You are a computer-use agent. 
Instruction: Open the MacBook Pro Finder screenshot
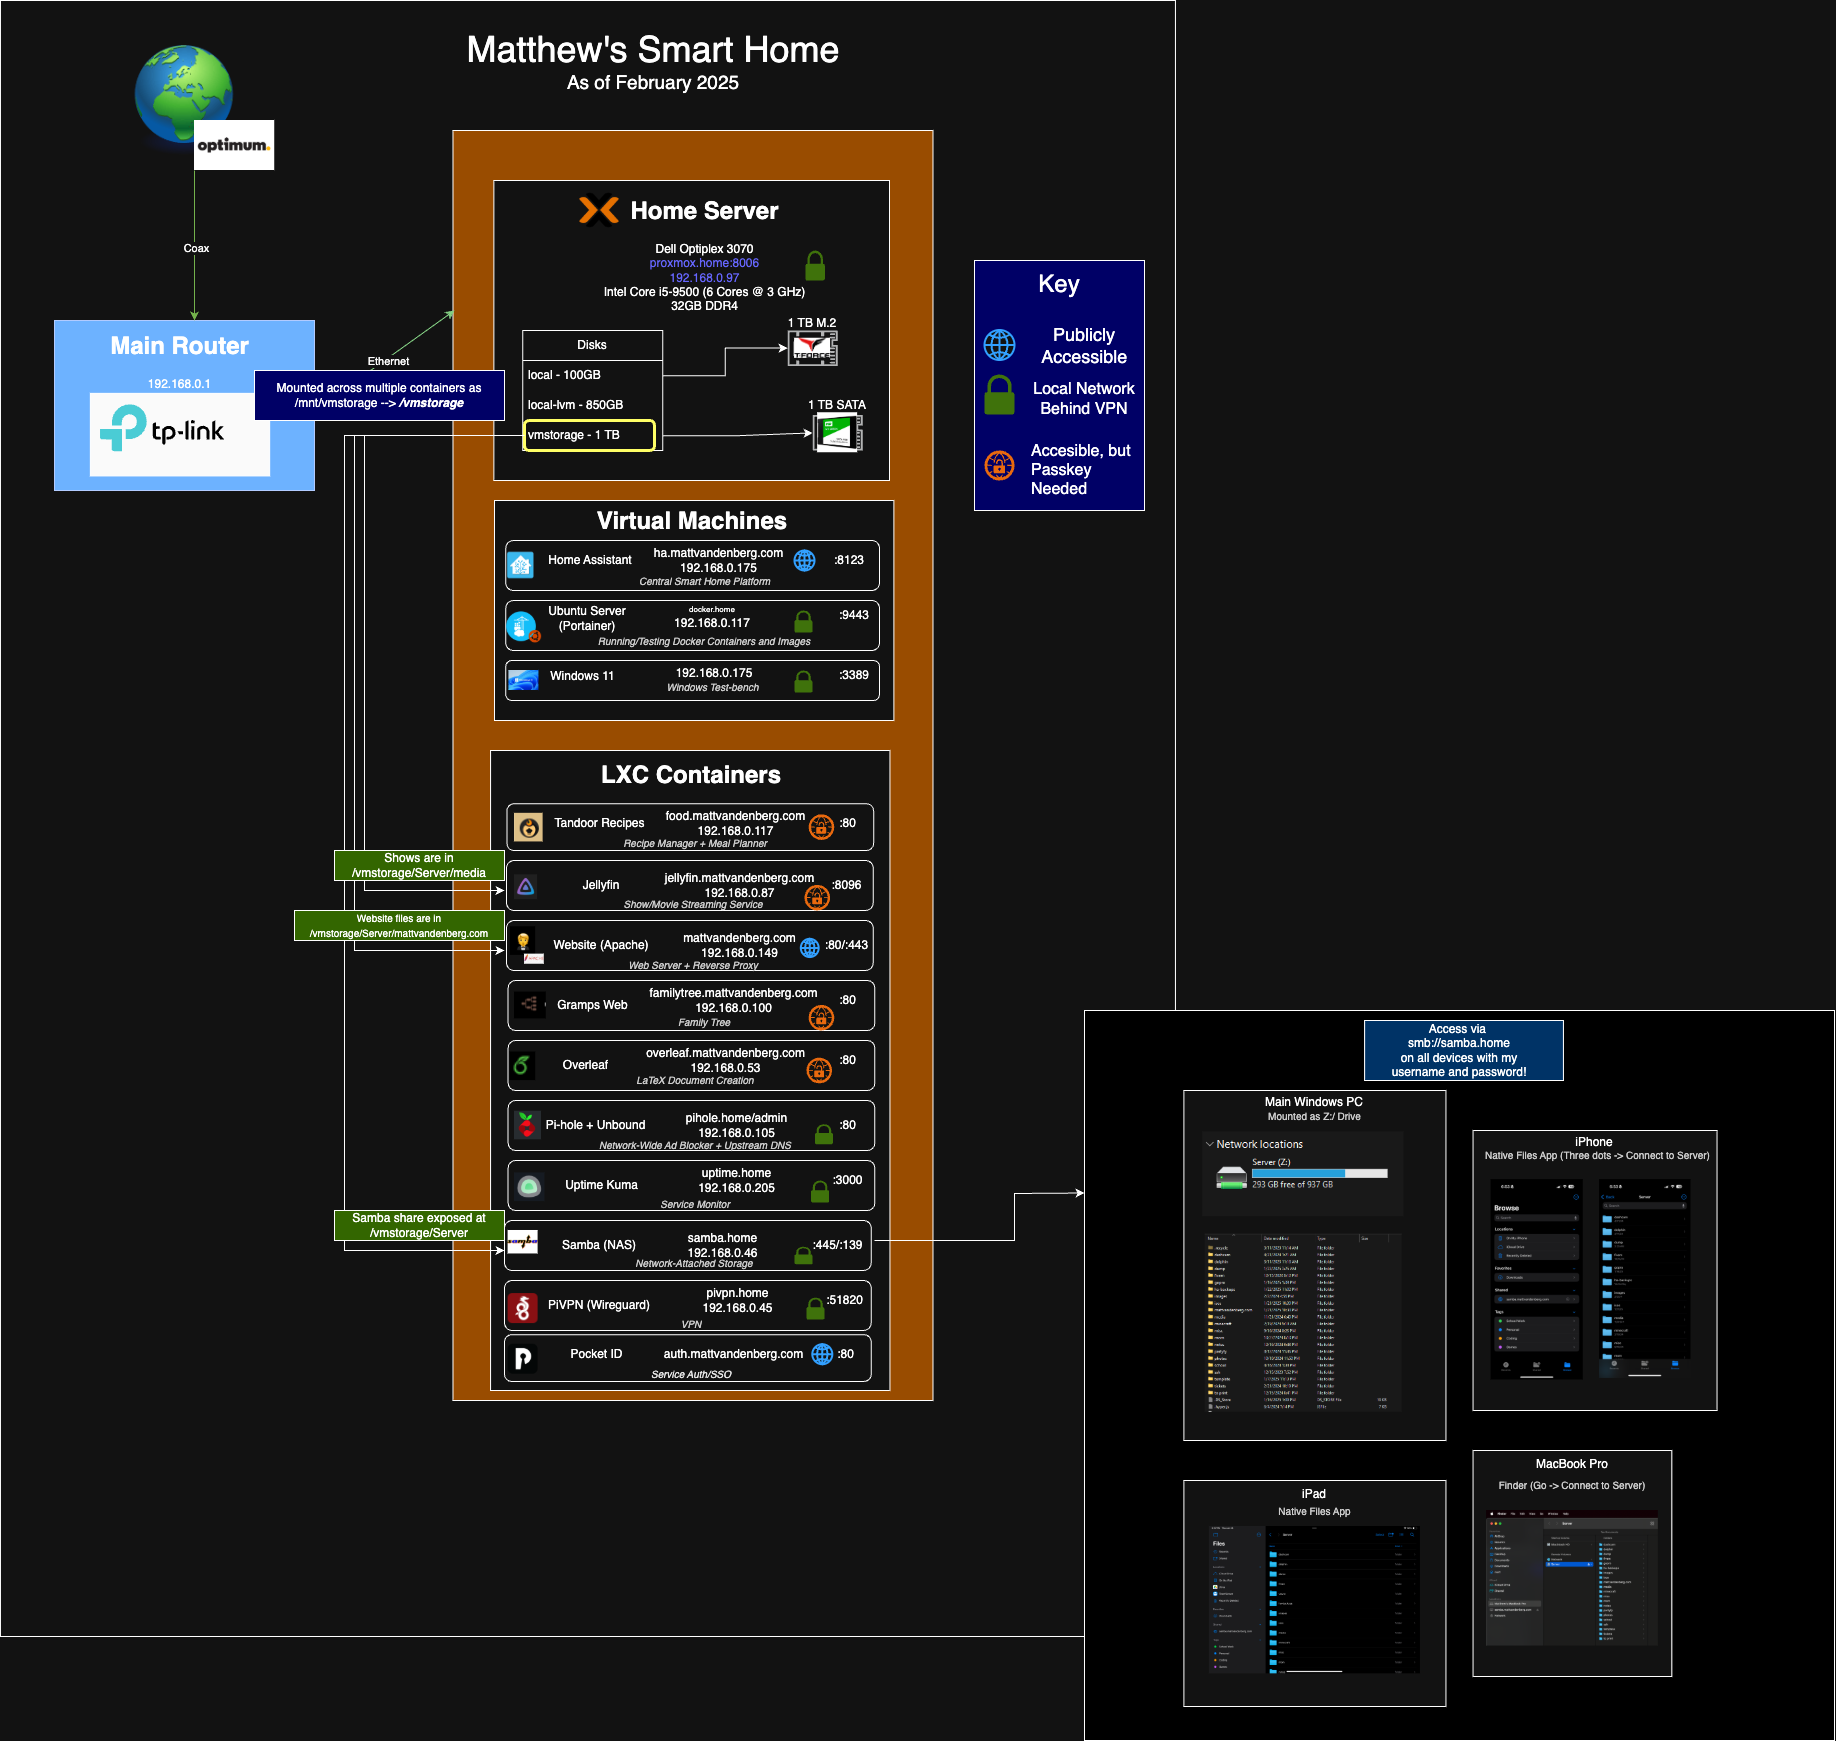pyautogui.click(x=1572, y=1577)
